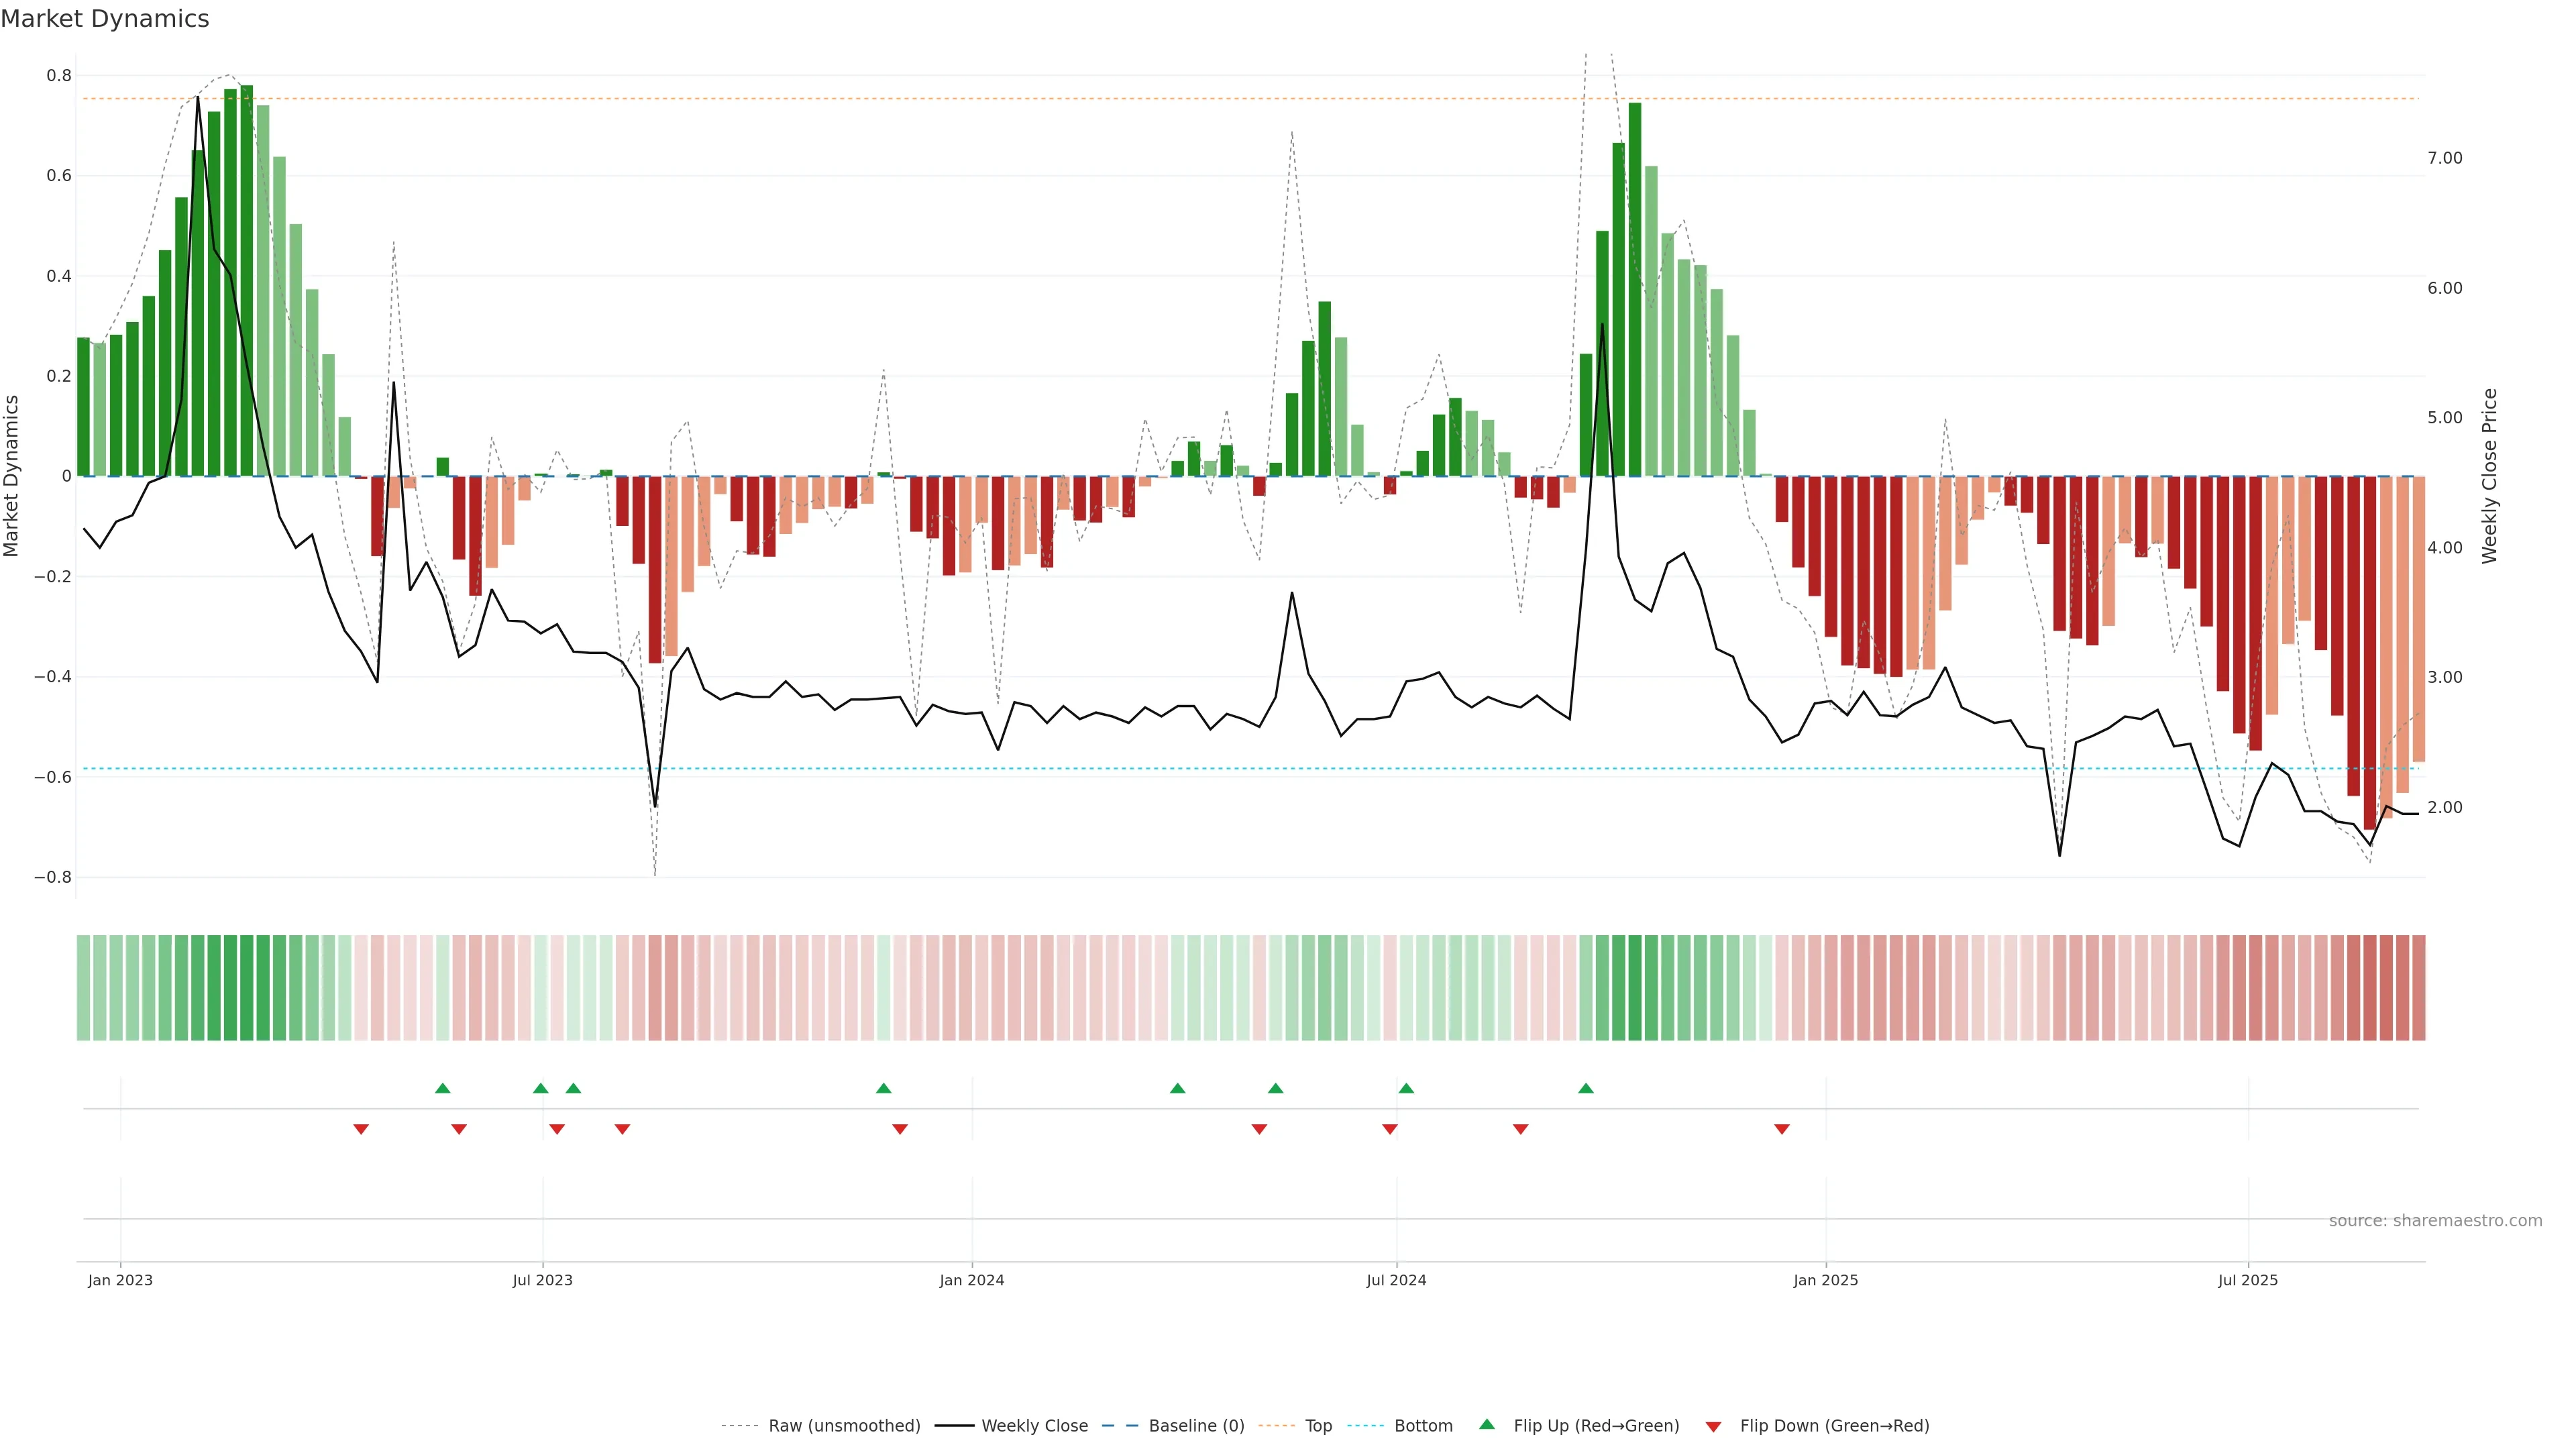Image resolution: width=2576 pixels, height=1449 pixels.
Task: Toggle the Weekly Close legend entry
Action: [x=1034, y=1426]
